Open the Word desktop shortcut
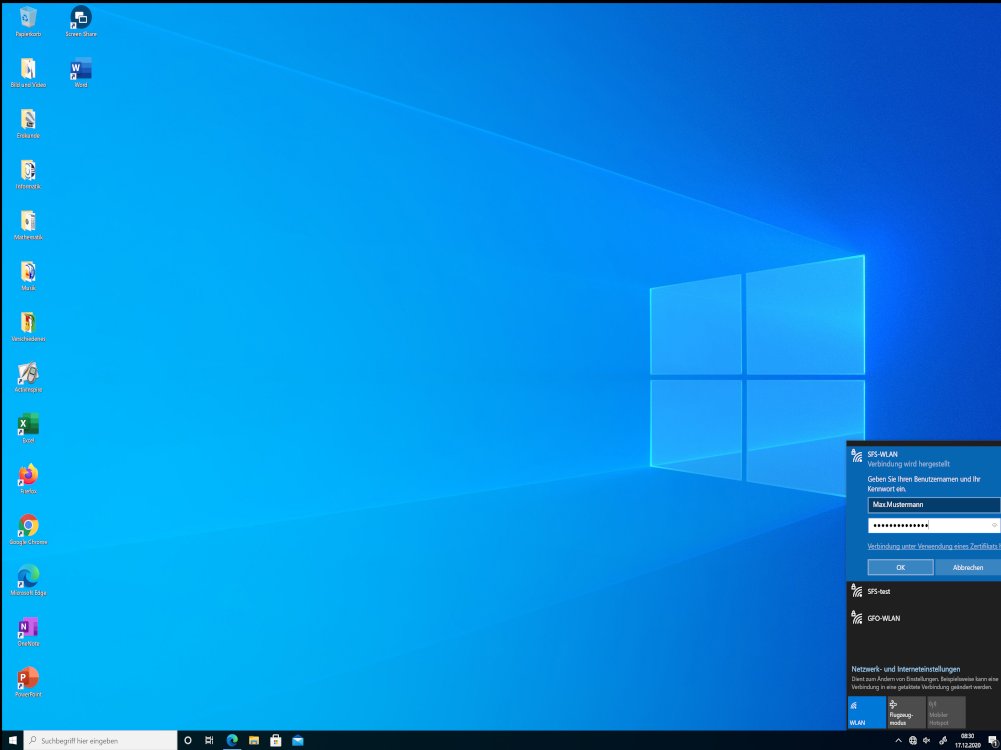This screenshot has height=750, width=1001. pos(80,69)
